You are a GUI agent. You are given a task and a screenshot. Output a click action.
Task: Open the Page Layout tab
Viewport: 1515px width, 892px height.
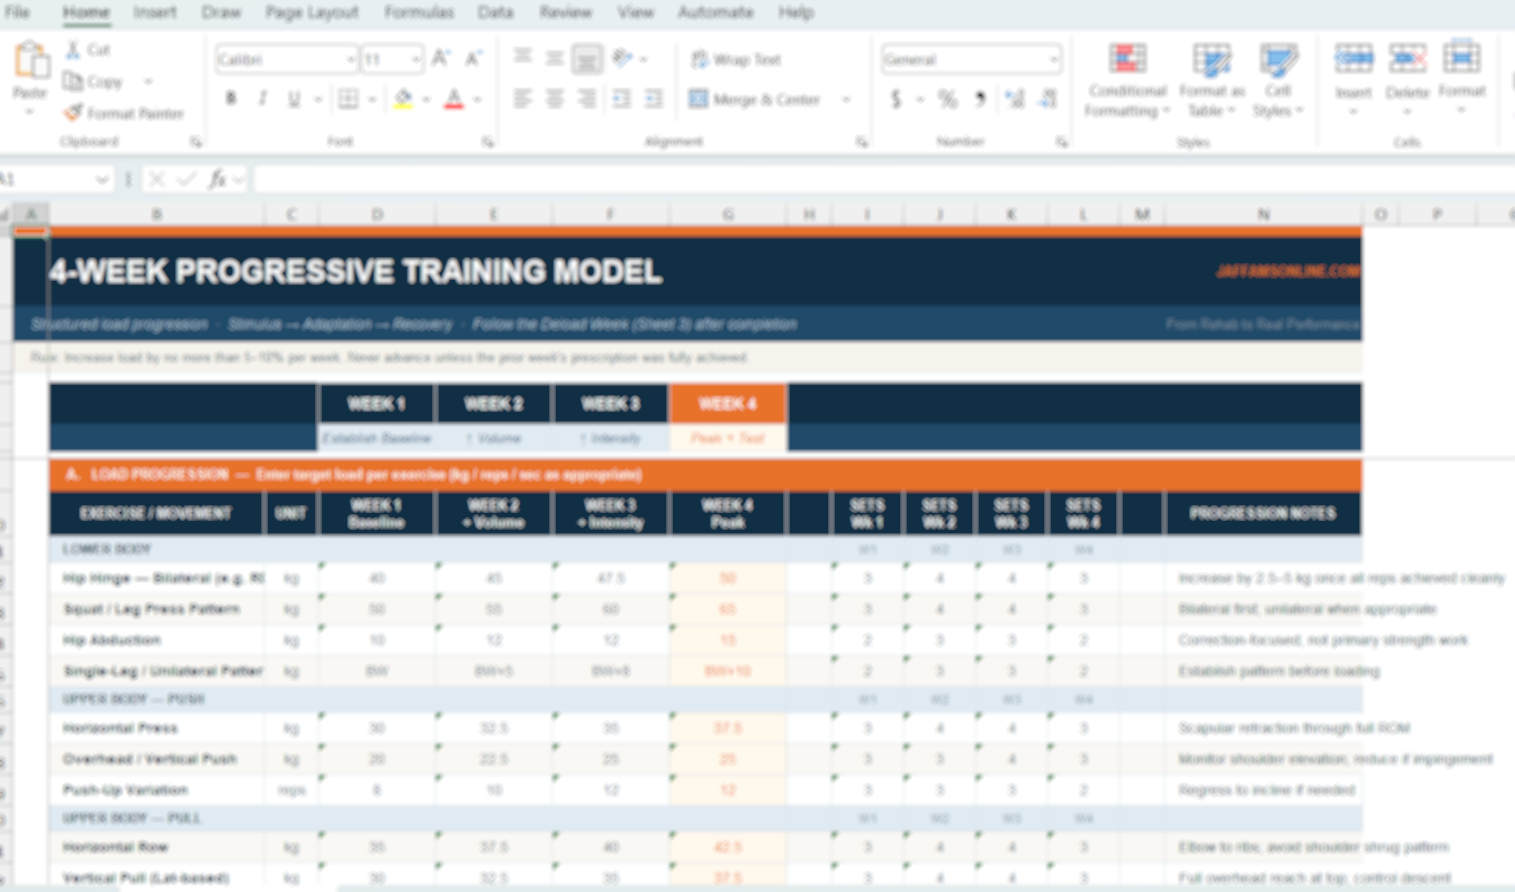click(311, 12)
